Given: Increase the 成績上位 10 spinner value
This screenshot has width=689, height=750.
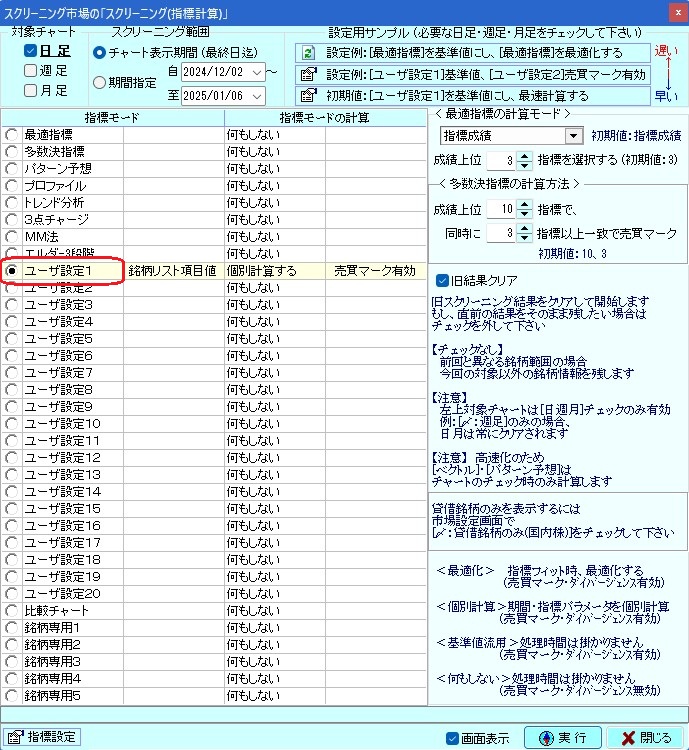Looking at the screenshot, I should [526, 205].
